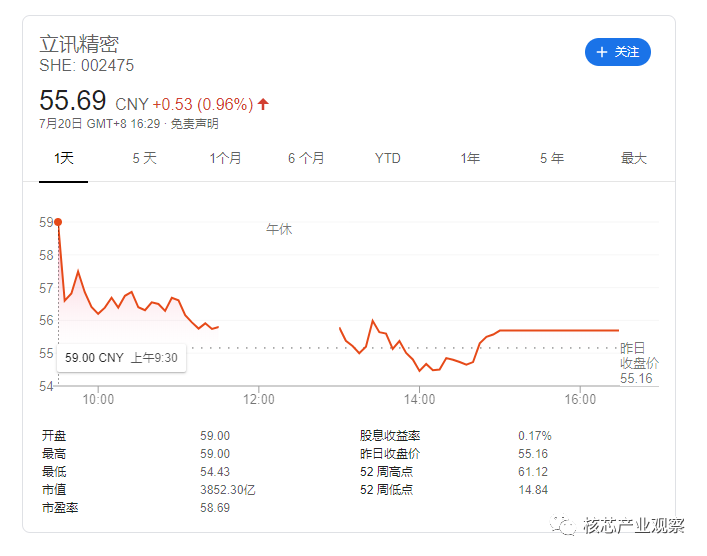Click the WeChat logo watermark icon

click(x=562, y=524)
